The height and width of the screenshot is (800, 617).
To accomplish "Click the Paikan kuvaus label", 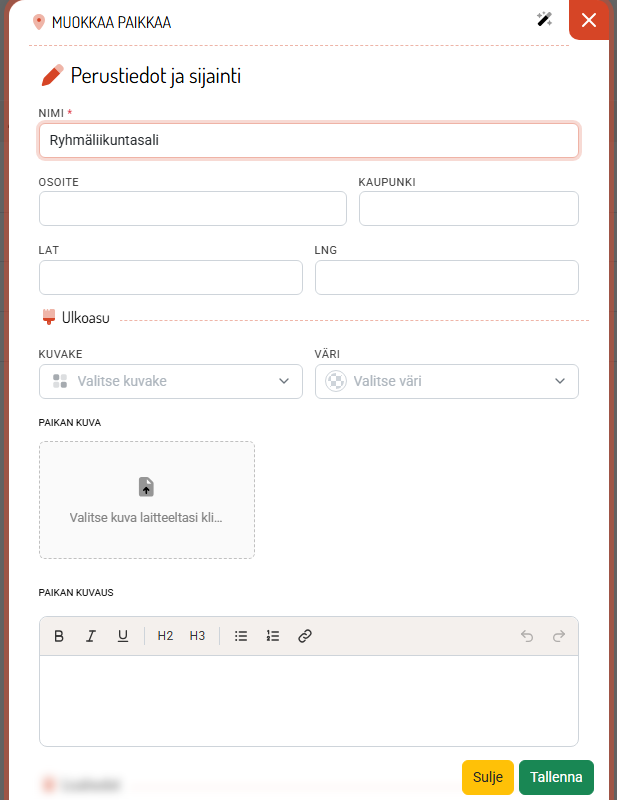I will pyautogui.click(x=76, y=592).
